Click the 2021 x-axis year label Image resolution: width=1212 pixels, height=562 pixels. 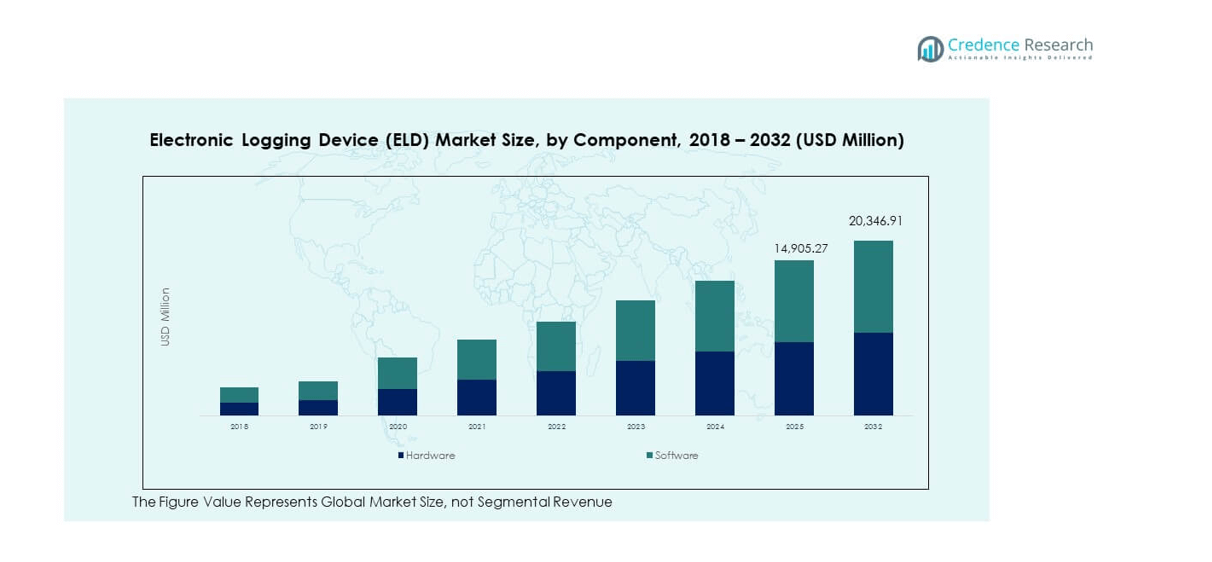click(477, 427)
